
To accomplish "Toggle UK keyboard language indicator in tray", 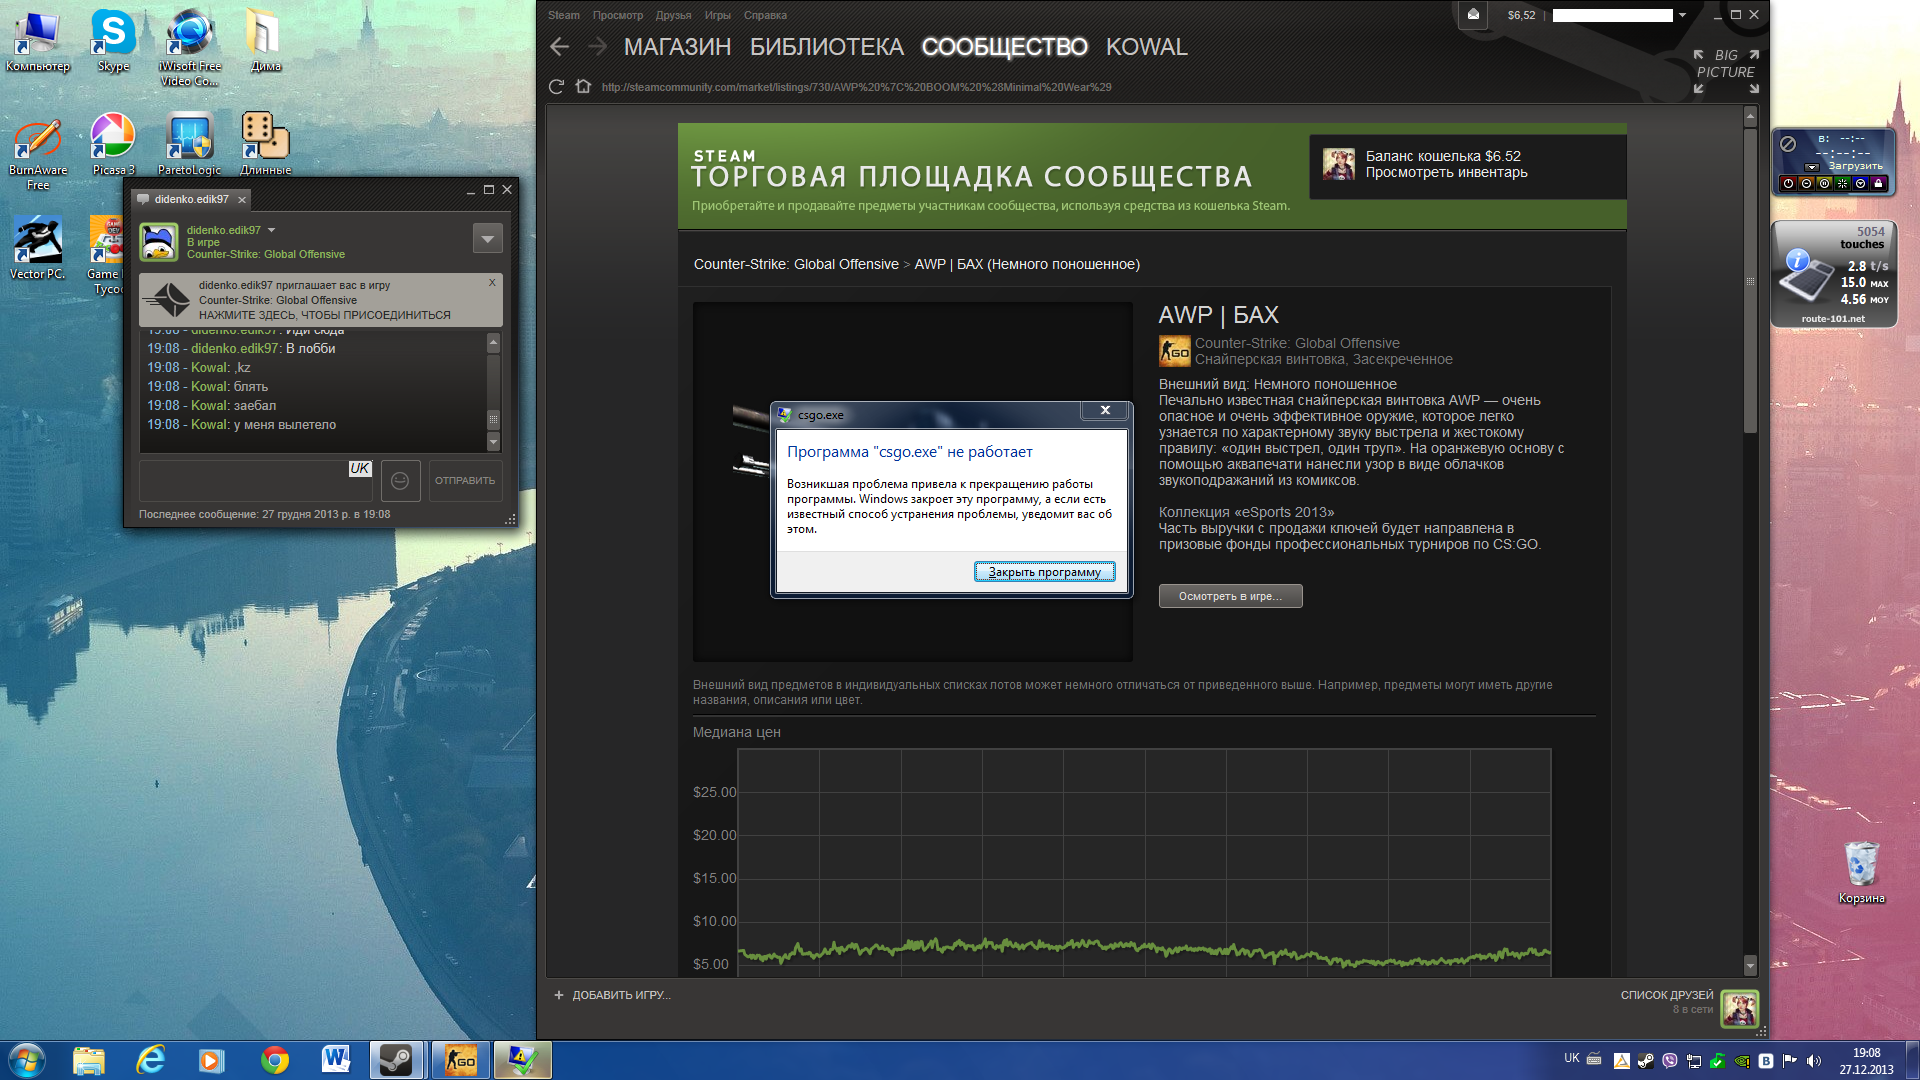I will click(x=1571, y=1058).
